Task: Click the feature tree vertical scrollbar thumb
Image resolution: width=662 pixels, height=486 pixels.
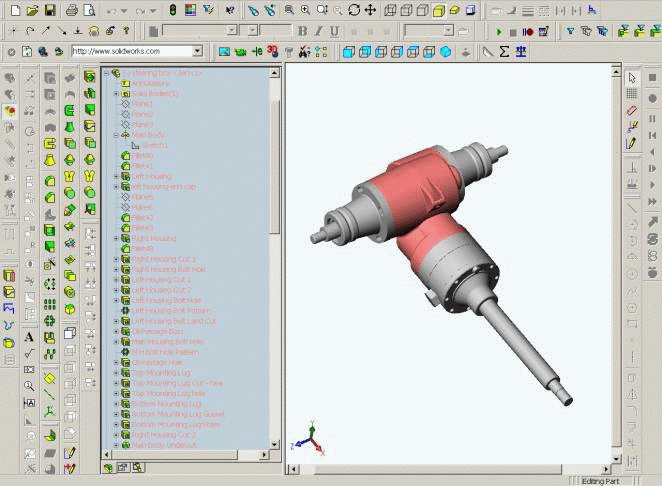Action: point(274,167)
